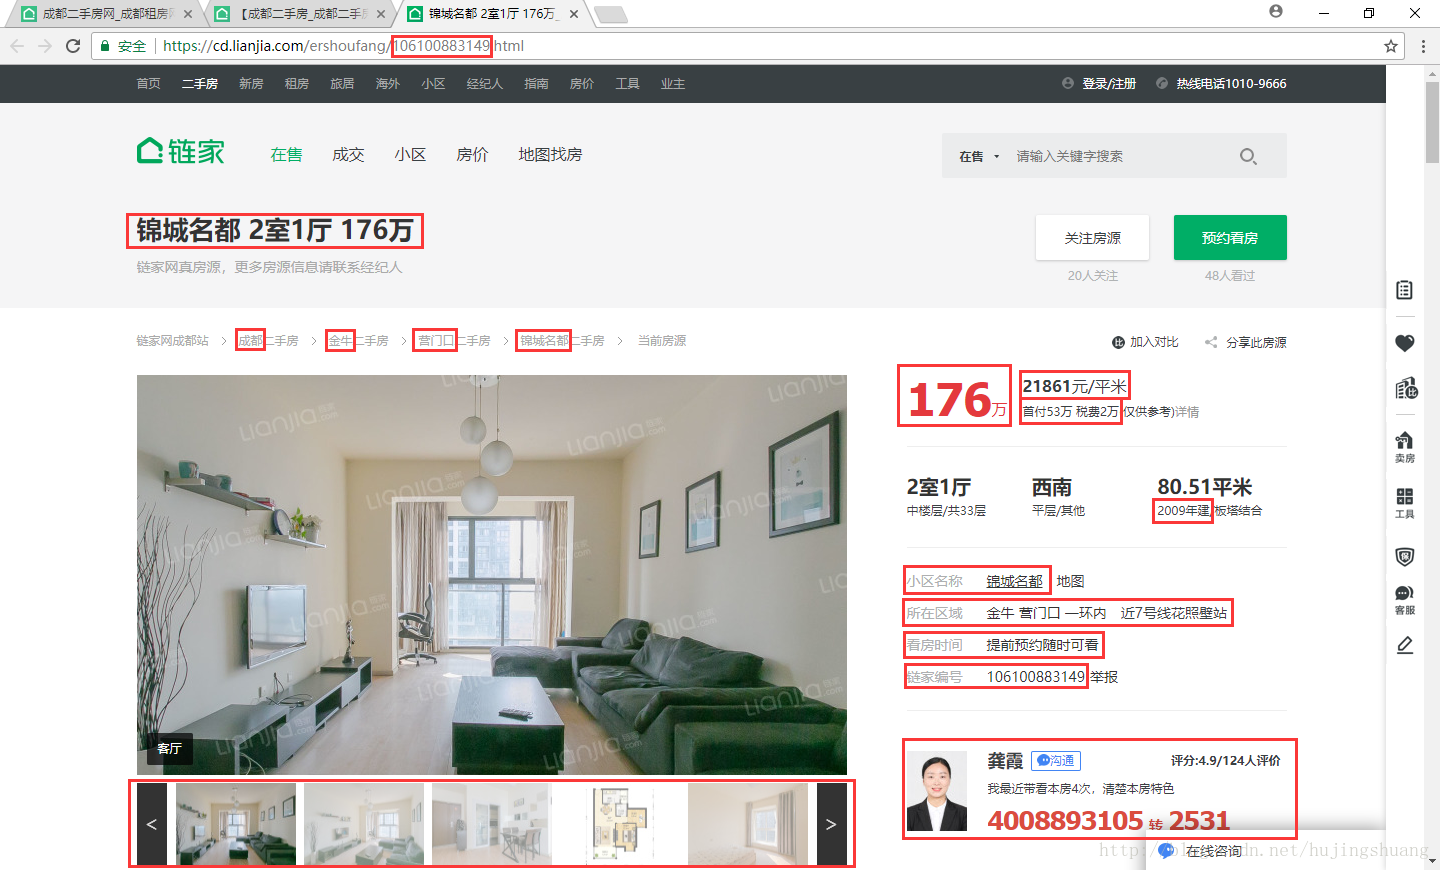This screenshot has width=1440, height=870.
Task: Click 分享此房源 share icon link
Action: pyautogui.click(x=1245, y=342)
